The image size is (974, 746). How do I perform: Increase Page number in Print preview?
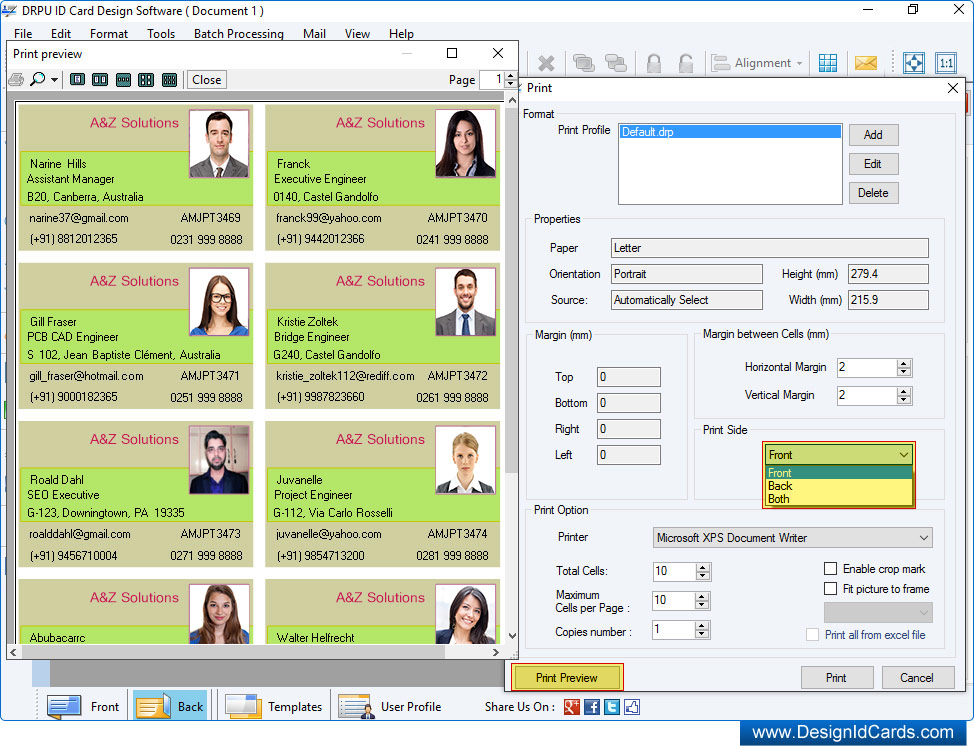coord(511,76)
